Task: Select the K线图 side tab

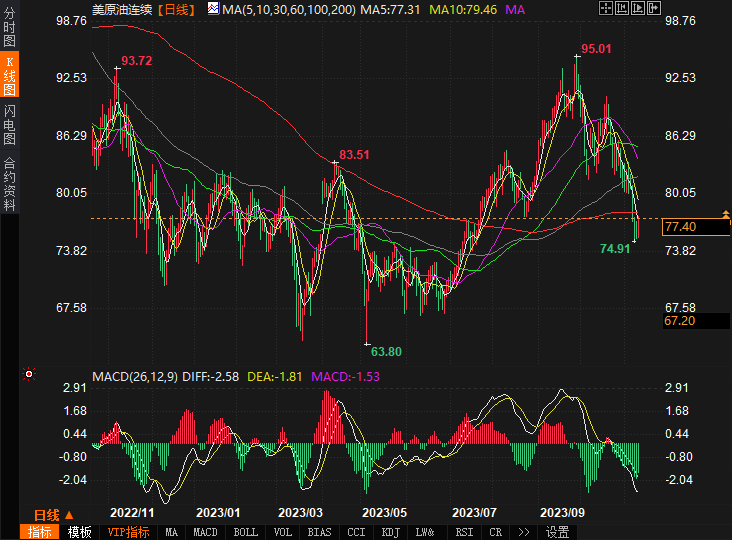Action: coord(9,76)
